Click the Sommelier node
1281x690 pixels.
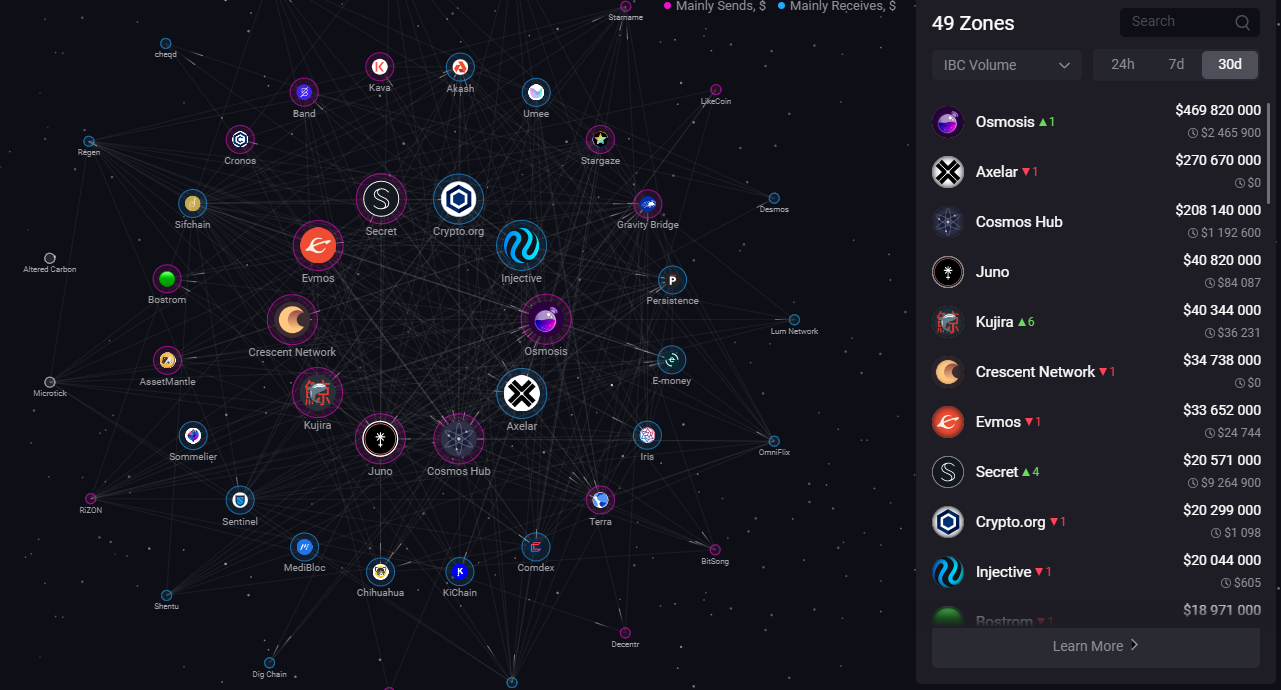click(x=193, y=436)
